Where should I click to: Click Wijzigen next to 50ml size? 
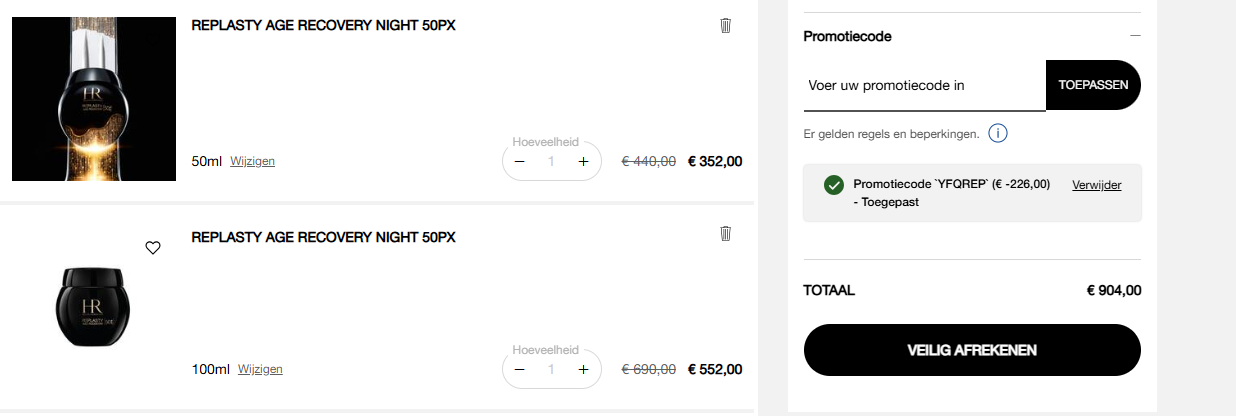252,161
